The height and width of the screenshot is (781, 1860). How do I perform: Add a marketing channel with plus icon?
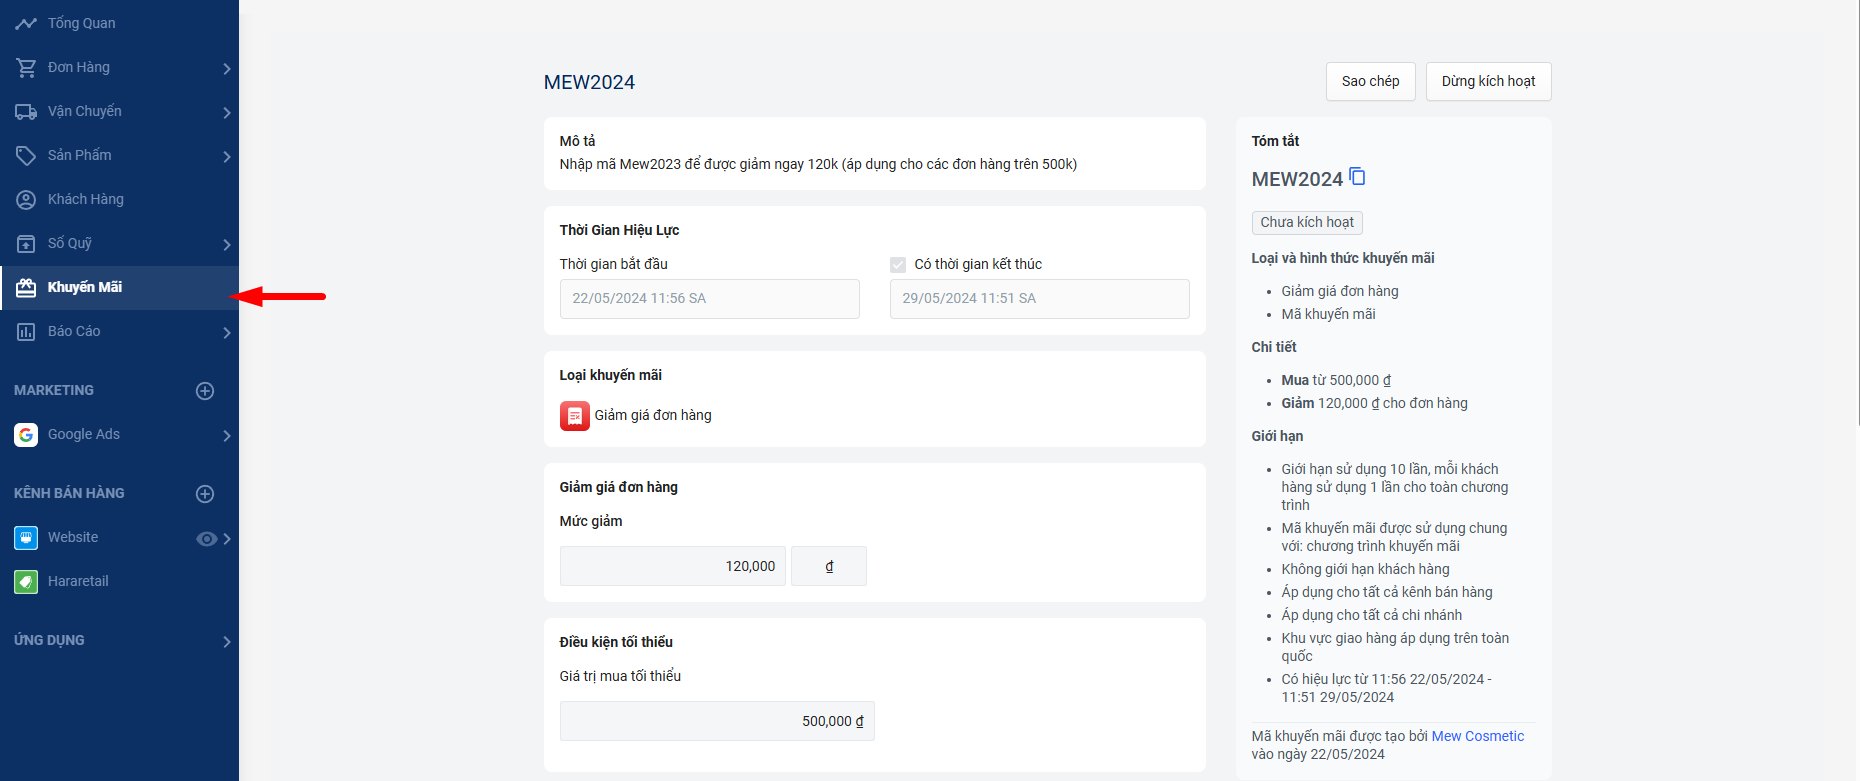[205, 391]
